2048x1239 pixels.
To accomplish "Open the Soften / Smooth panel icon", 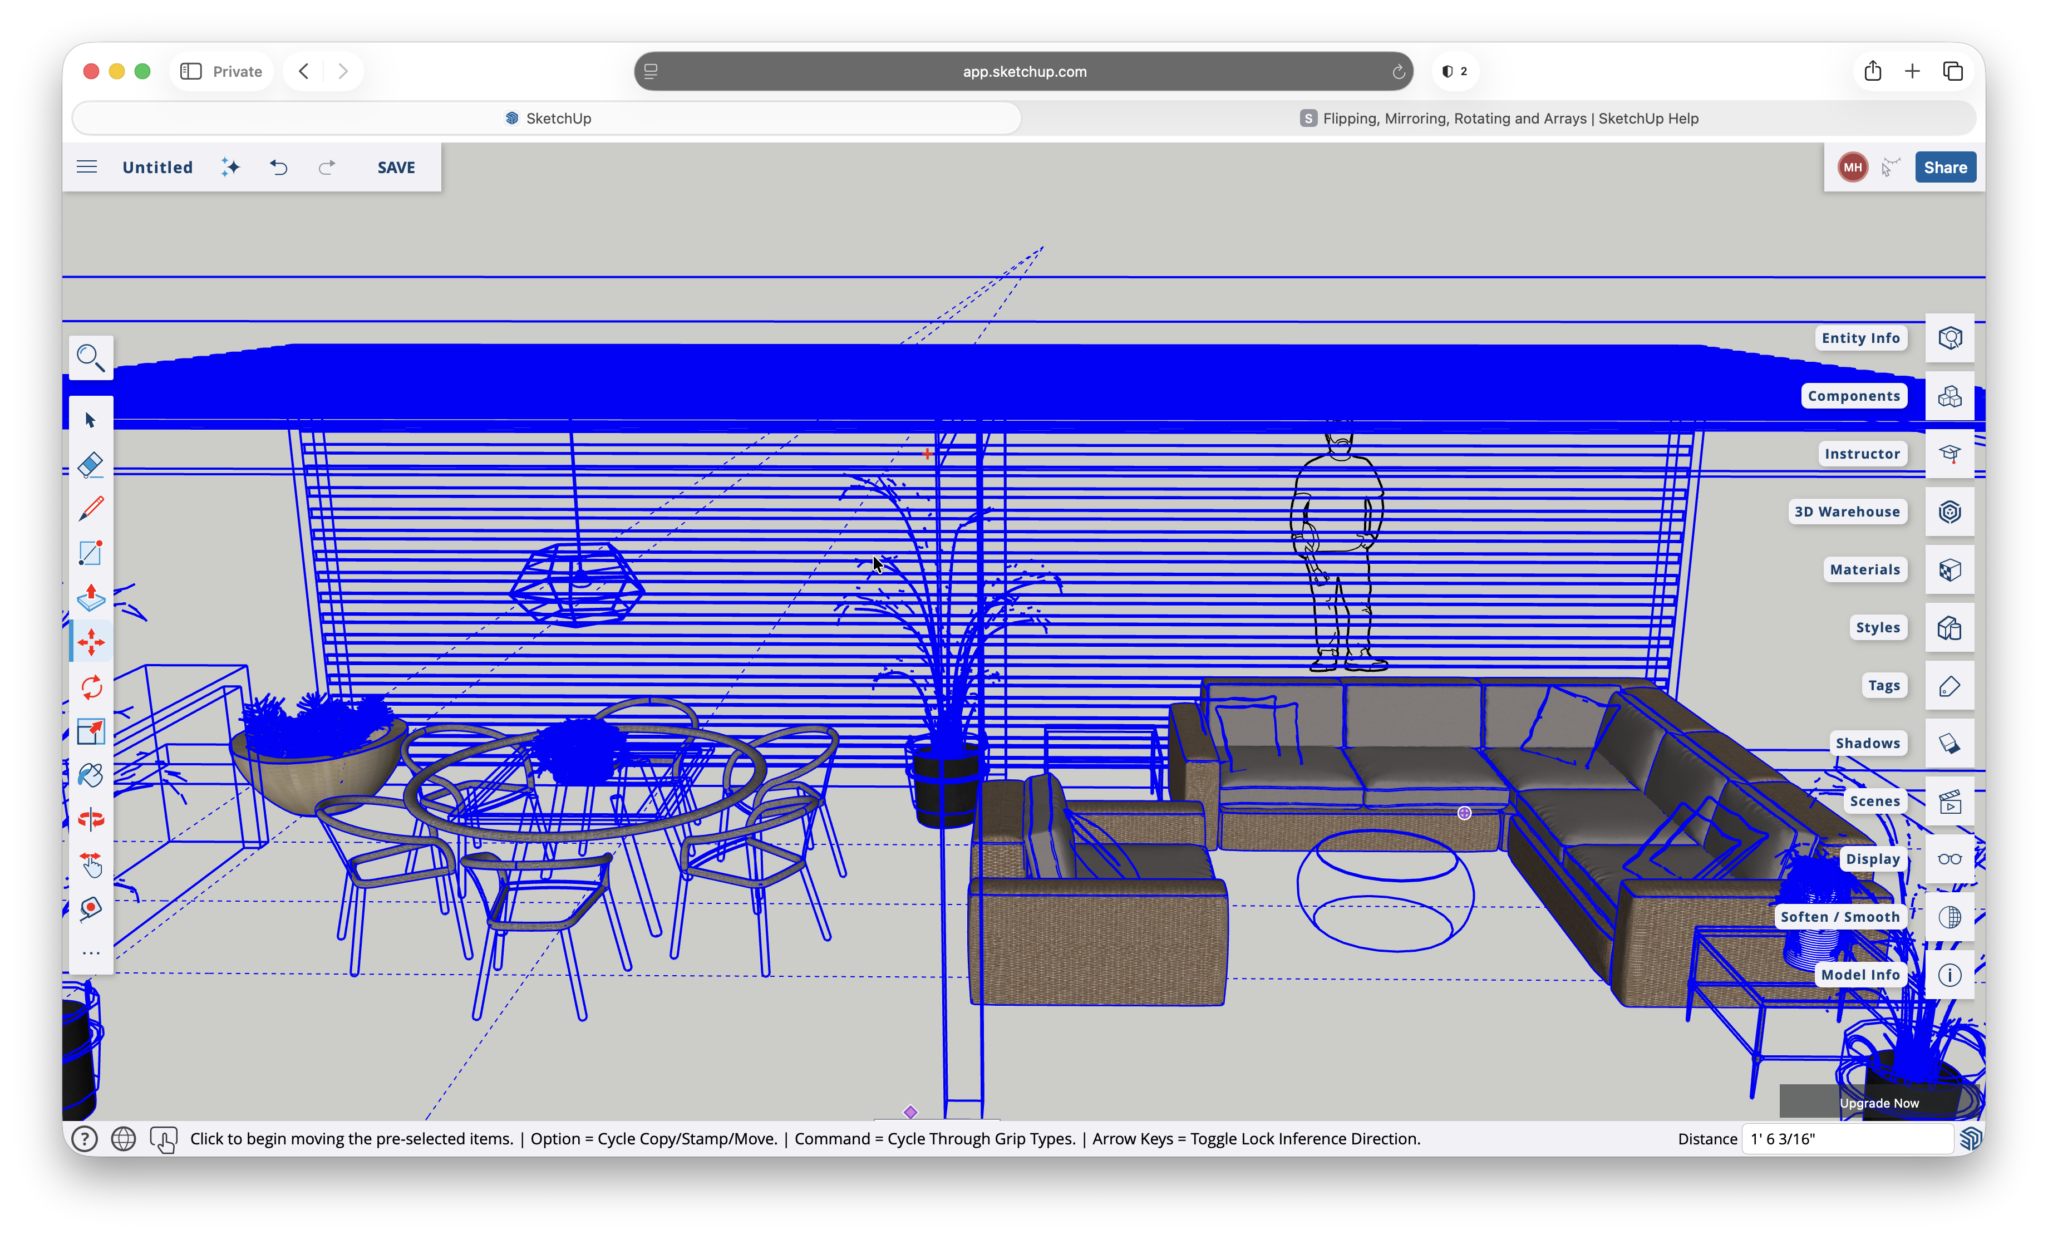I will click(1950, 917).
